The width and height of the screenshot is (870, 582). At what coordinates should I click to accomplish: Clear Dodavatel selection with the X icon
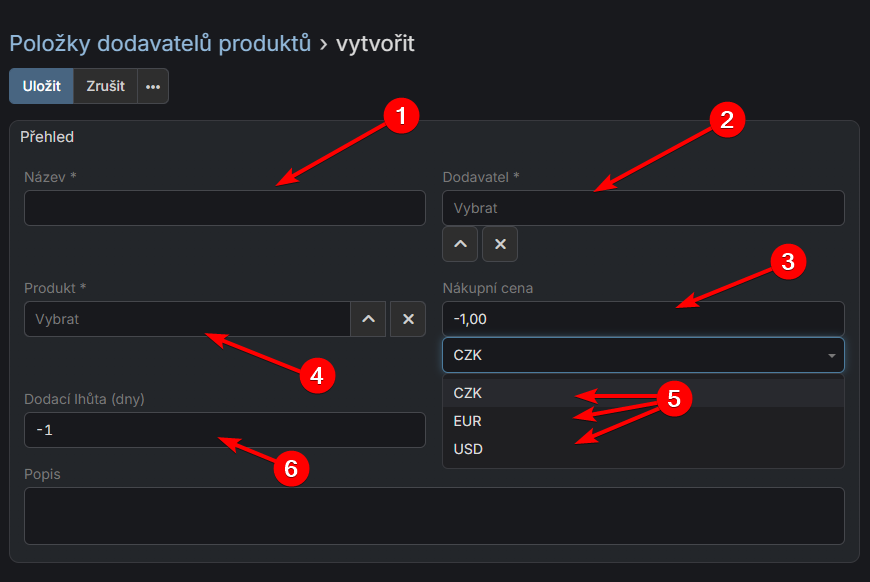click(500, 244)
